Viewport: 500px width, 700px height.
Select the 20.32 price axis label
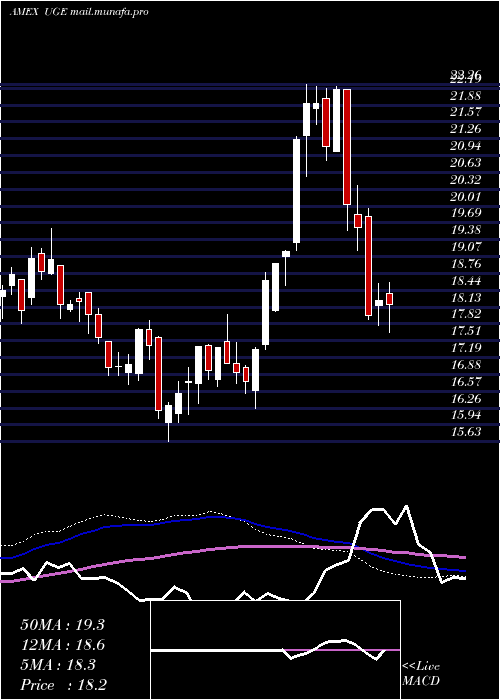pos(466,180)
